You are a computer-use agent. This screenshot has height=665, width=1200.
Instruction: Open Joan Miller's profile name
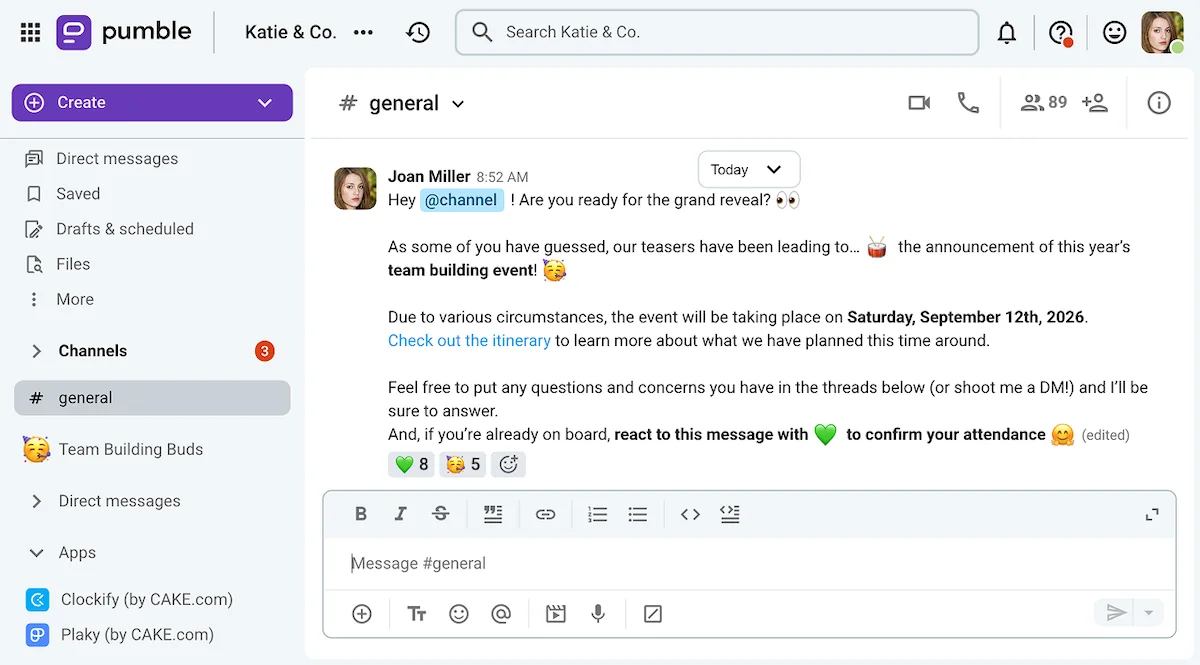pyautogui.click(x=429, y=176)
